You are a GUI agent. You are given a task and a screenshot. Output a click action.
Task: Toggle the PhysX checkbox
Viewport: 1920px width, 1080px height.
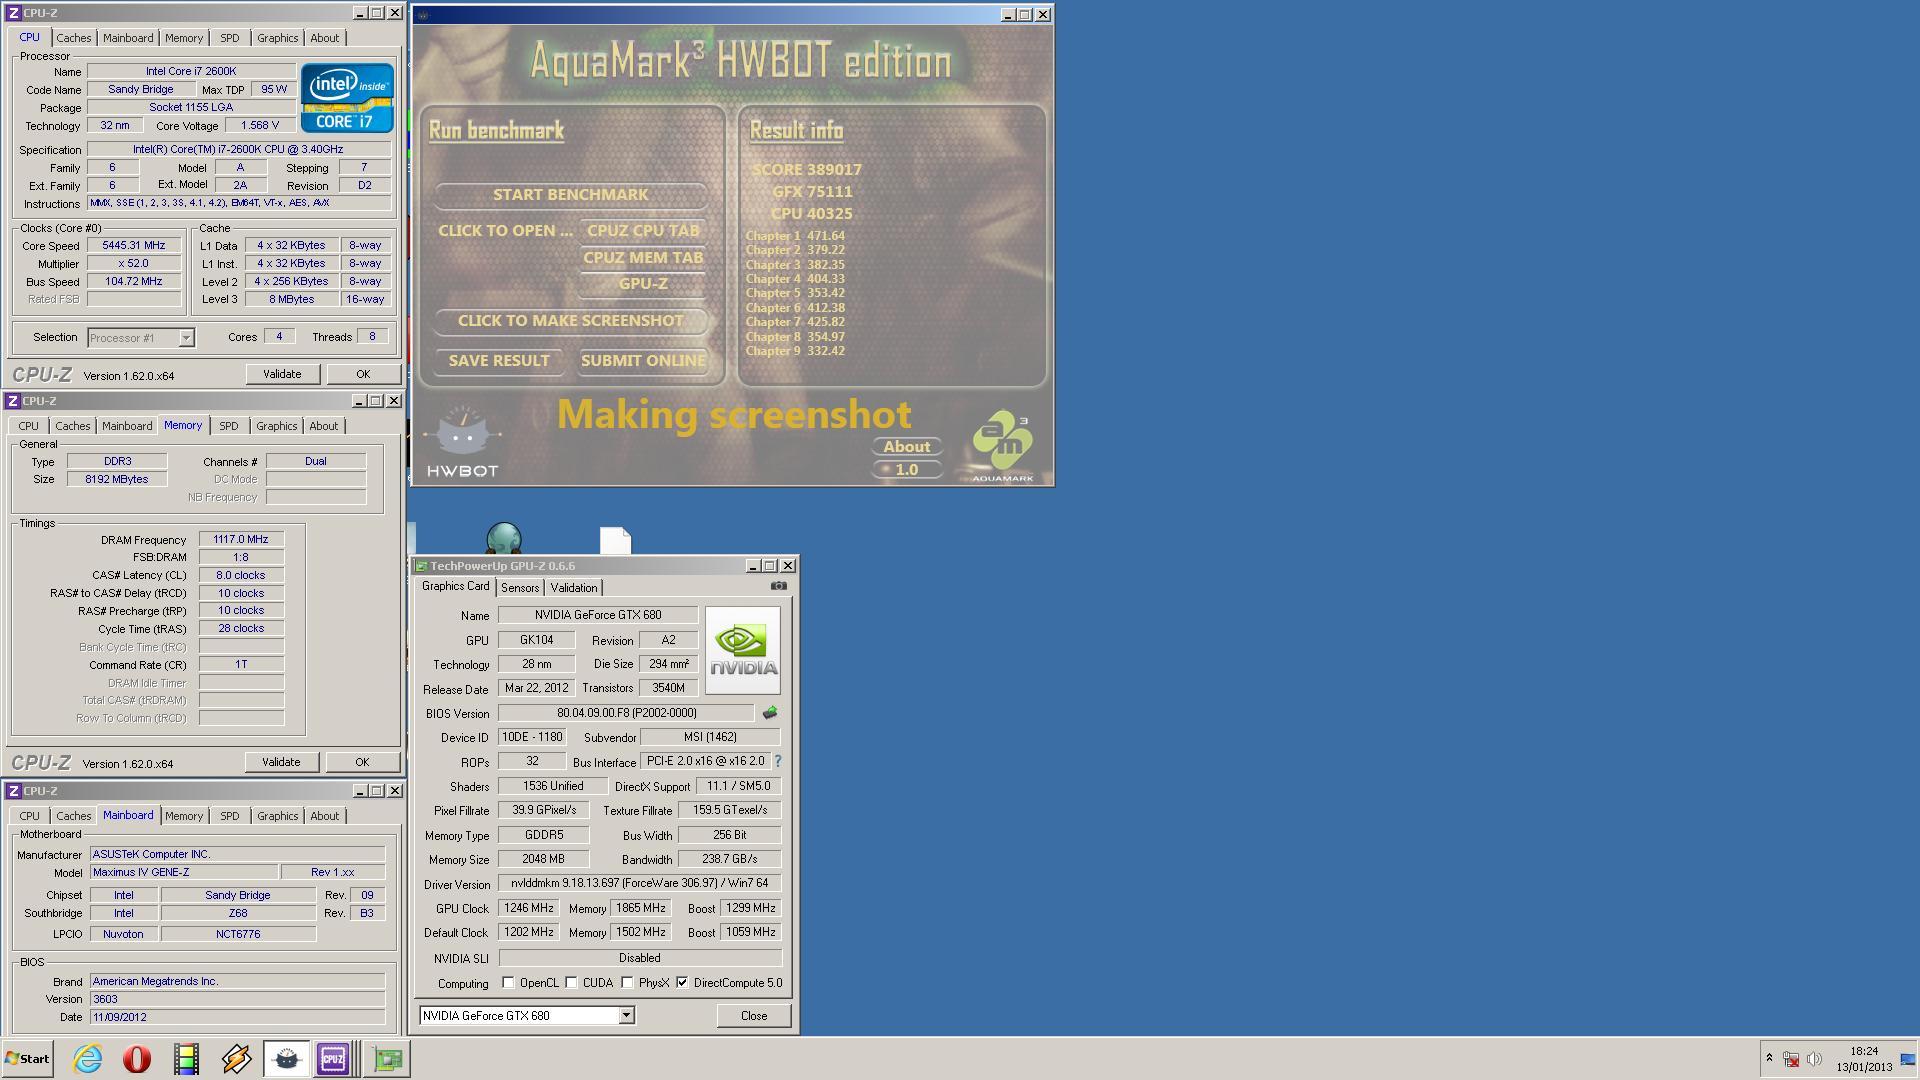[x=627, y=983]
